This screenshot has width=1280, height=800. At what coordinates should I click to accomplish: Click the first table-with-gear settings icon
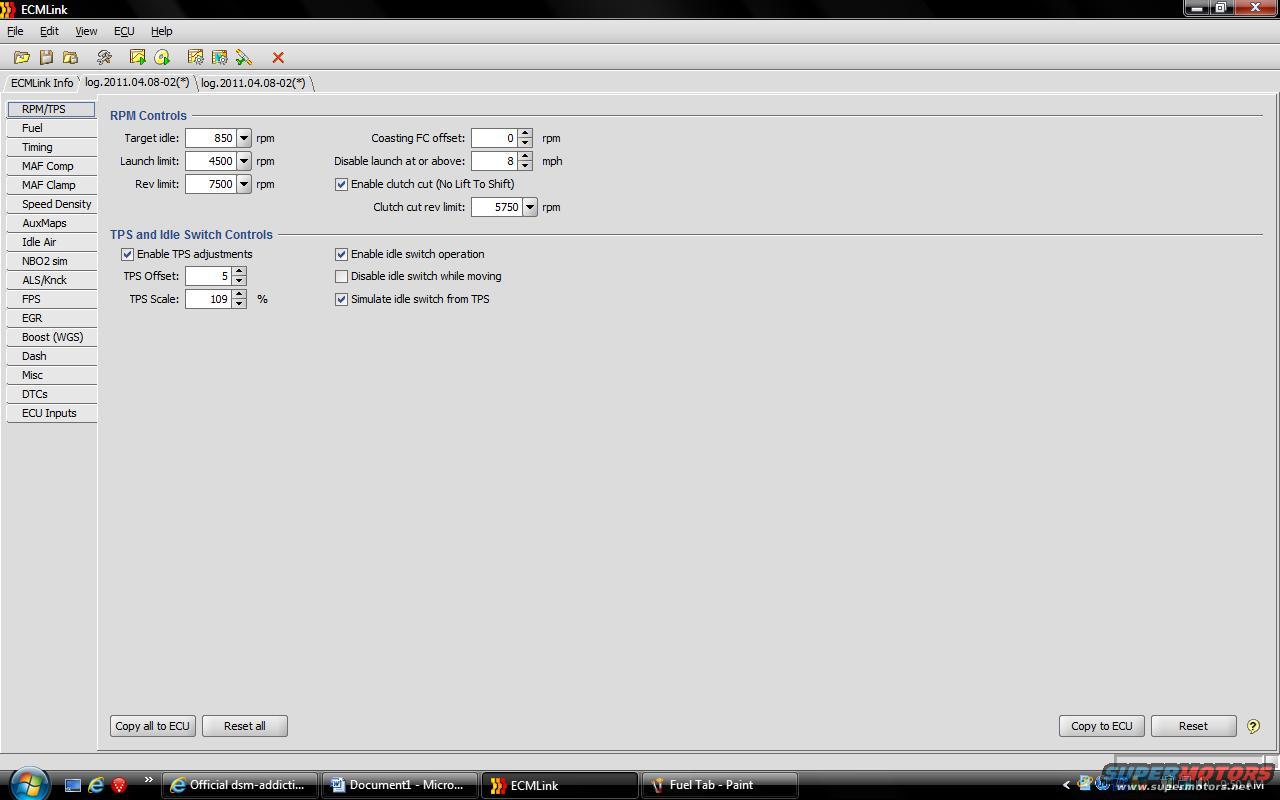195,58
